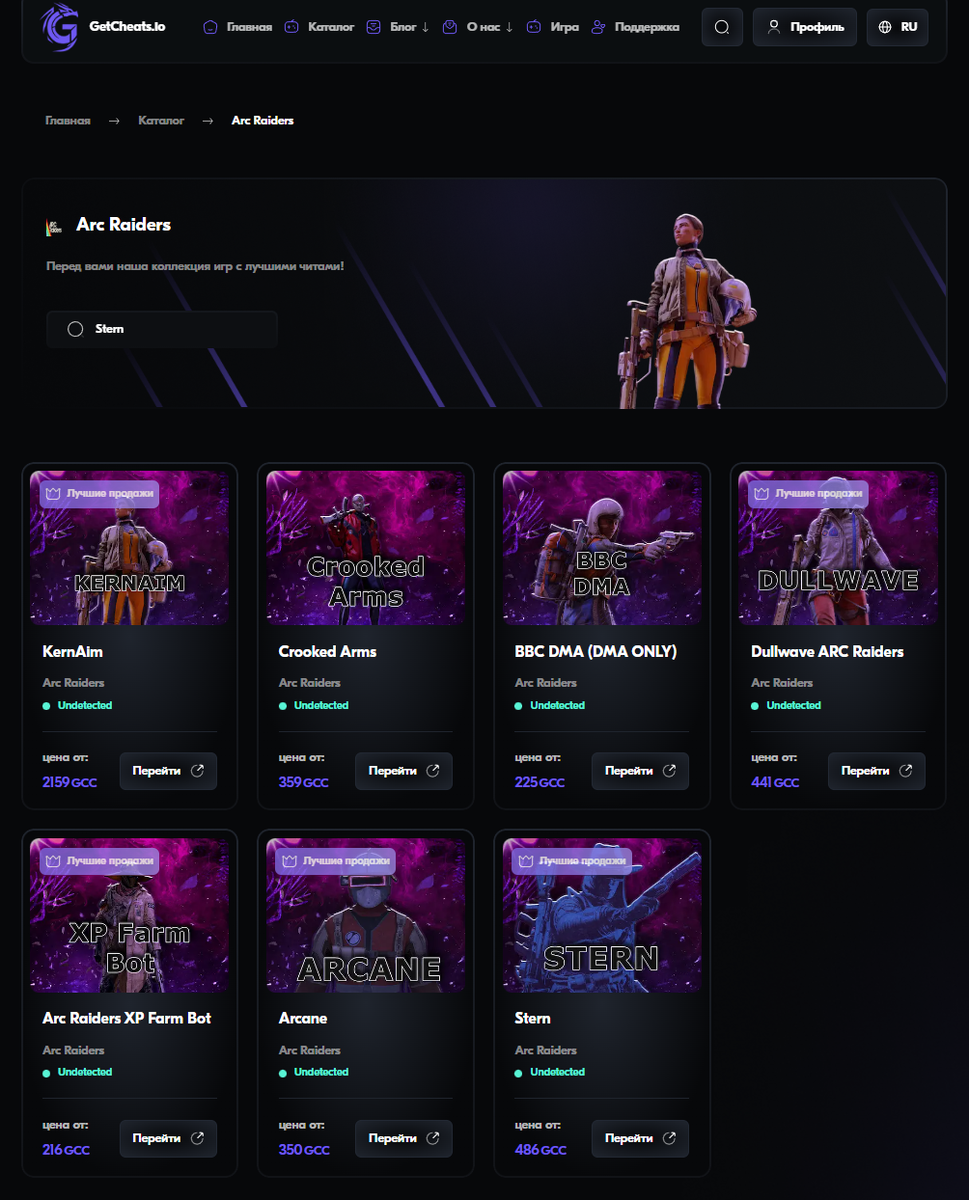Click external-link icon in Crooked Arms Перейти button
969x1200 pixels.
point(433,771)
